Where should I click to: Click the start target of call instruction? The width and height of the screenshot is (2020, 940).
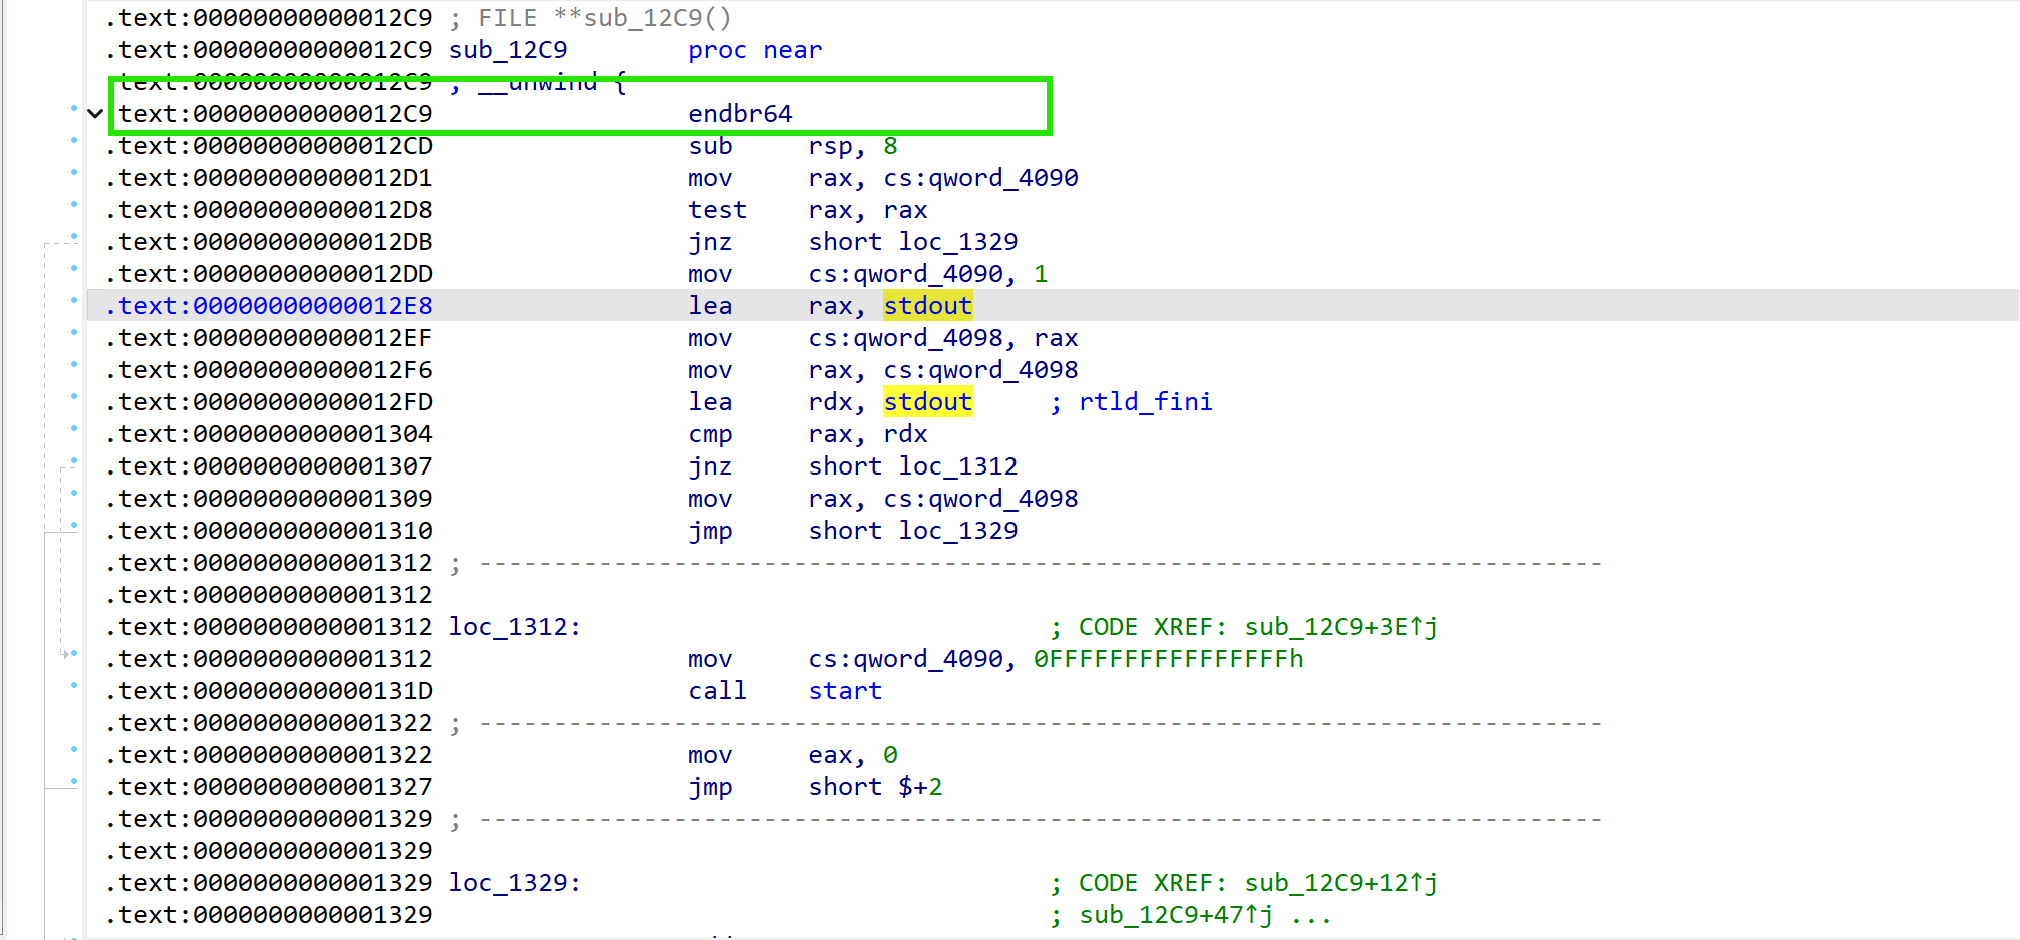coord(845,691)
